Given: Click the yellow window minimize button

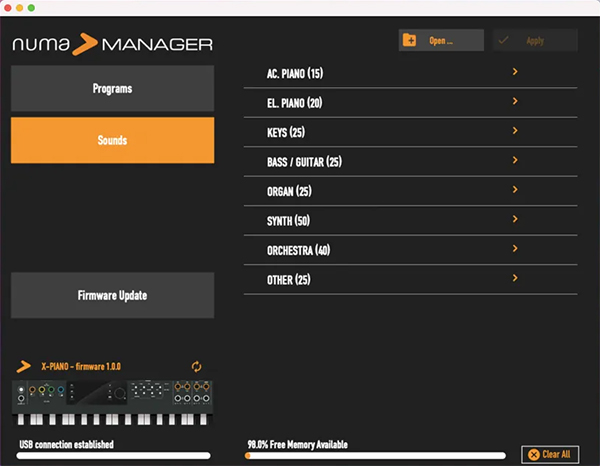Looking at the screenshot, I should click(x=20, y=8).
